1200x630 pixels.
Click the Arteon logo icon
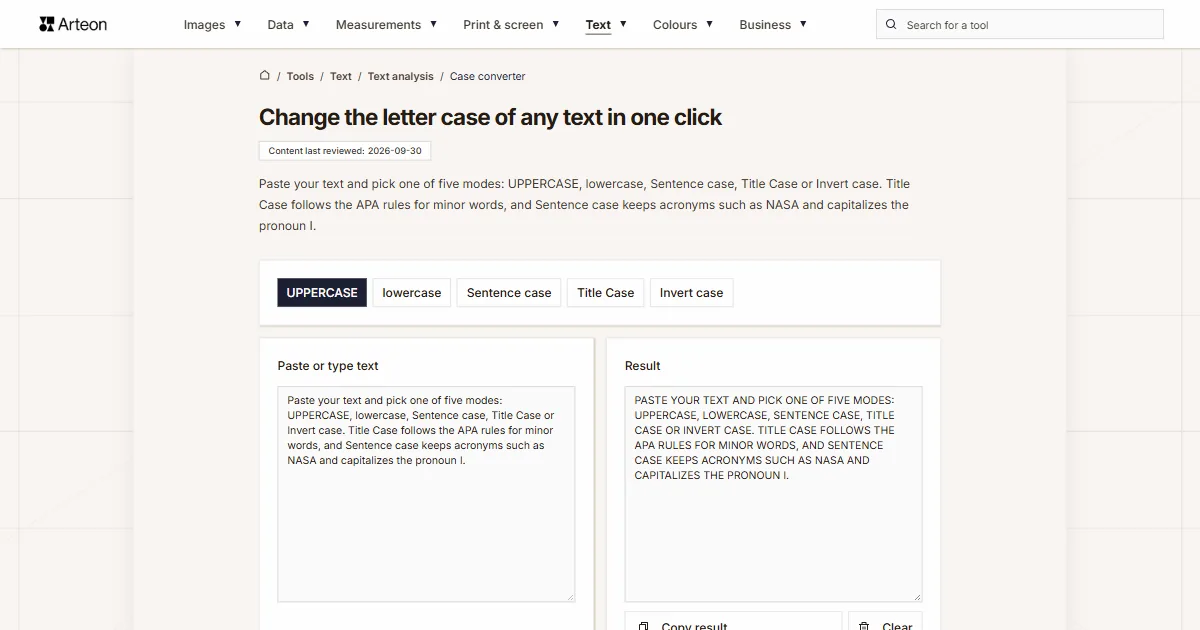pyautogui.click(x=47, y=24)
